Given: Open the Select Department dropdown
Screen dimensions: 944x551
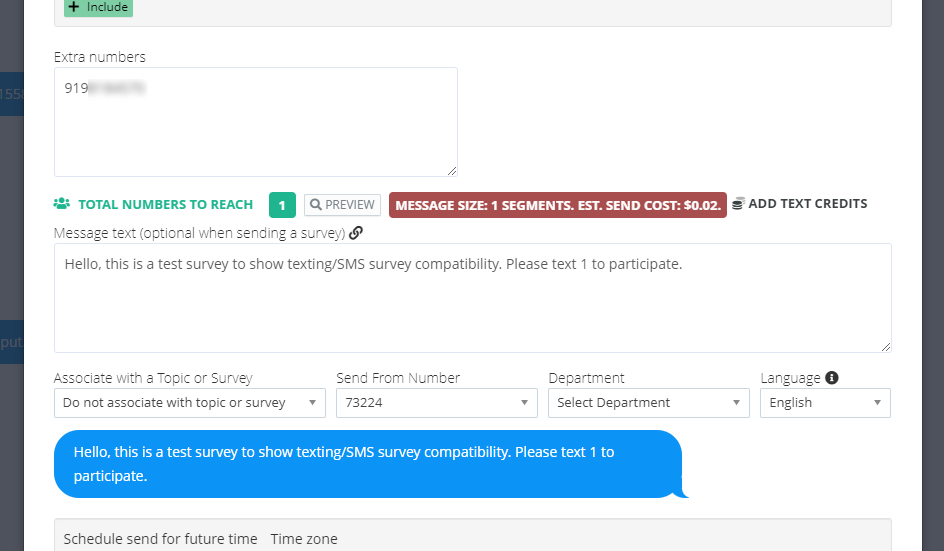Looking at the screenshot, I should click(648, 403).
